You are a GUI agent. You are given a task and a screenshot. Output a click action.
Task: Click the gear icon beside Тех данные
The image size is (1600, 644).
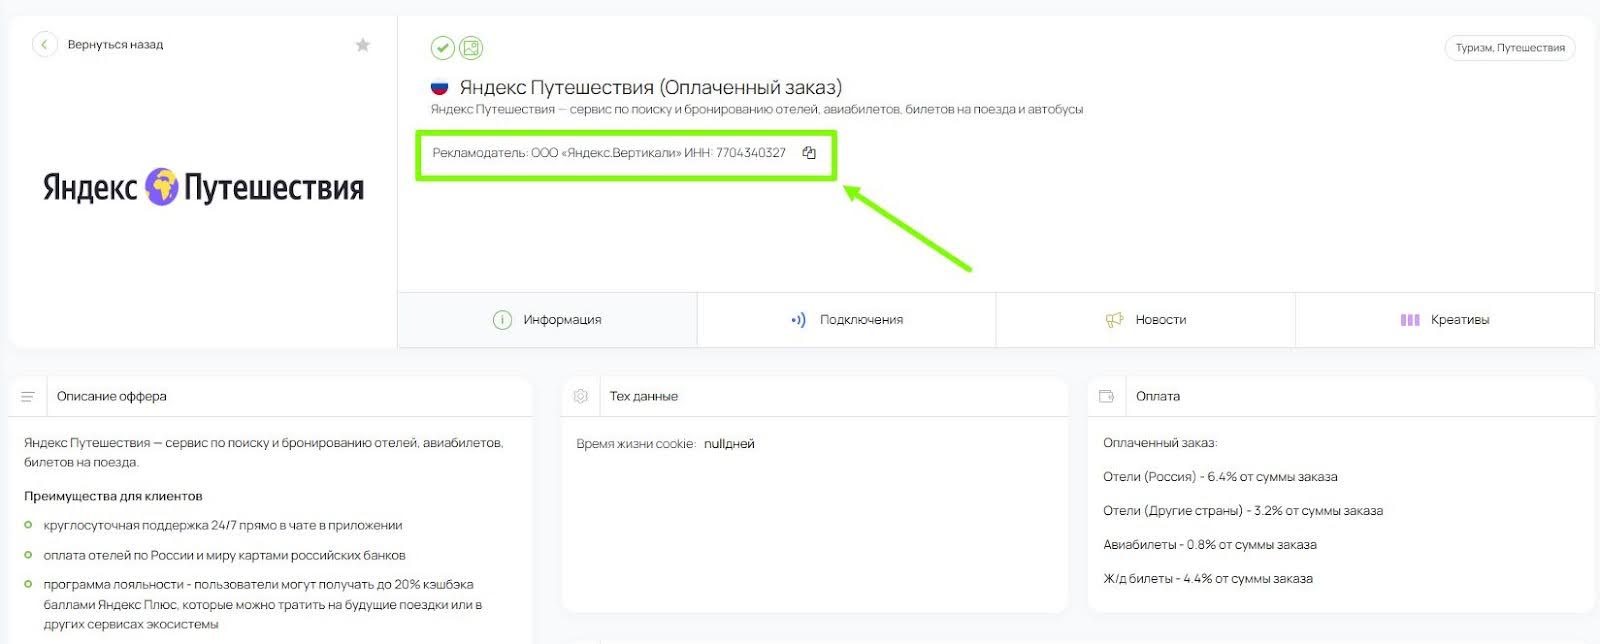click(580, 397)
